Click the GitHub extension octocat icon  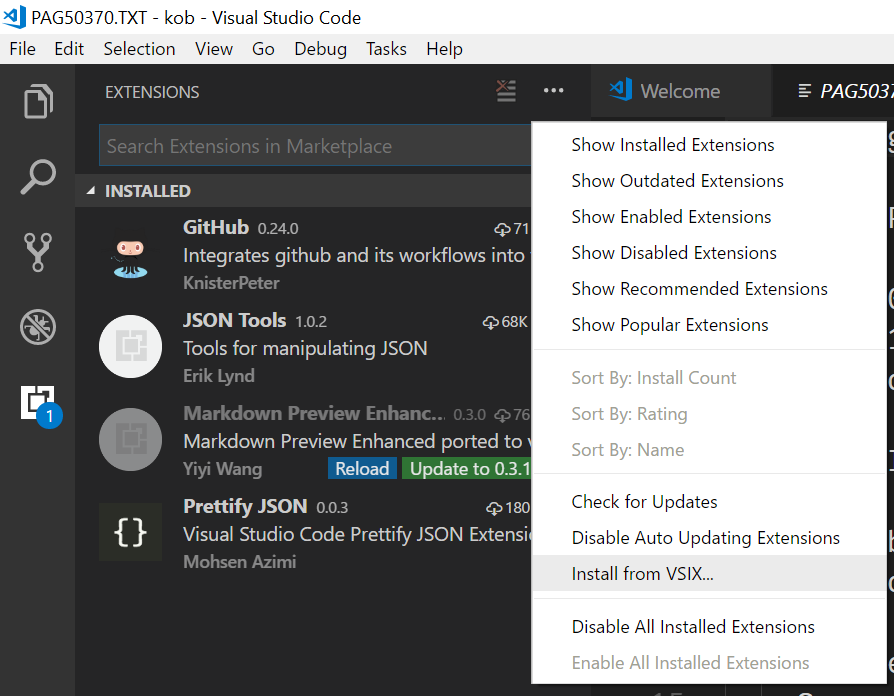pyautogui.click(x=131, y=258)
